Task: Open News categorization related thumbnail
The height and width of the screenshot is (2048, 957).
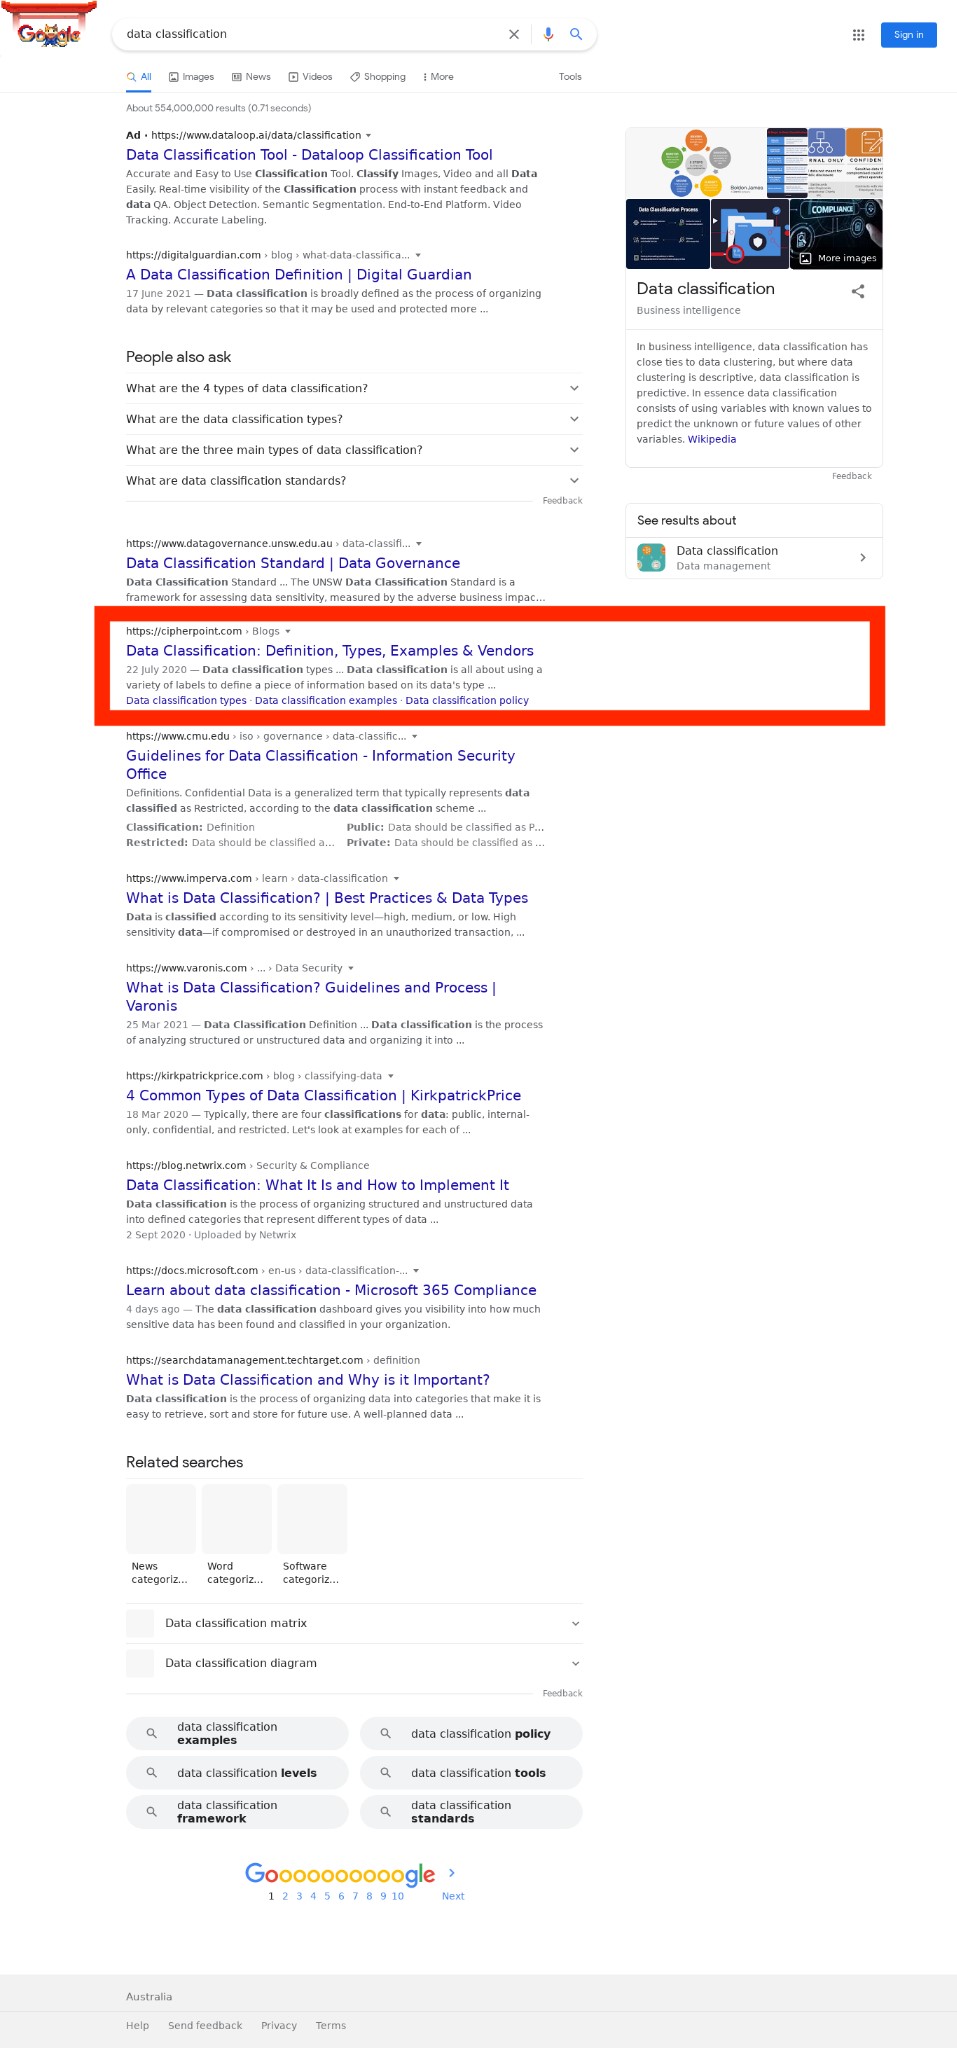Action: [x=161, y=1535]
